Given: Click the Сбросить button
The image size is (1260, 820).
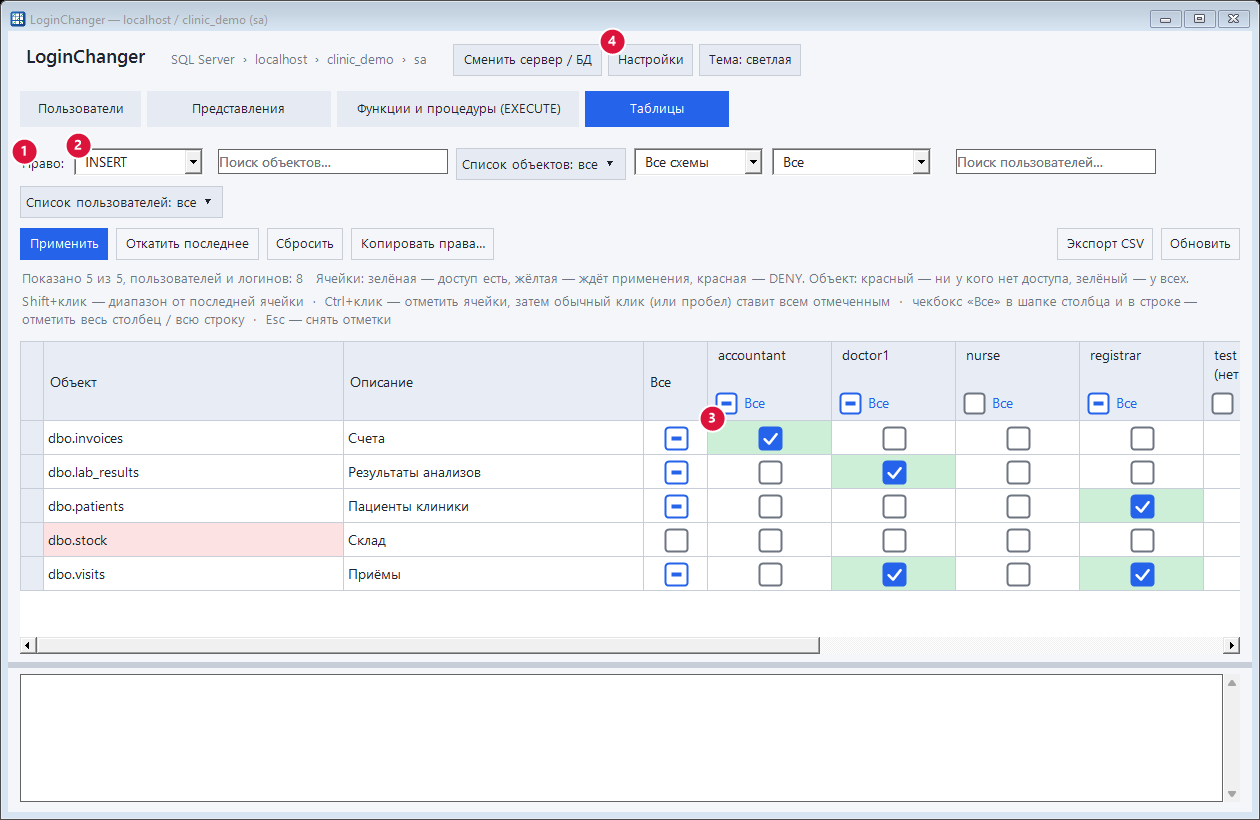Looking at the screenshot, I should (x=305, y=244).
